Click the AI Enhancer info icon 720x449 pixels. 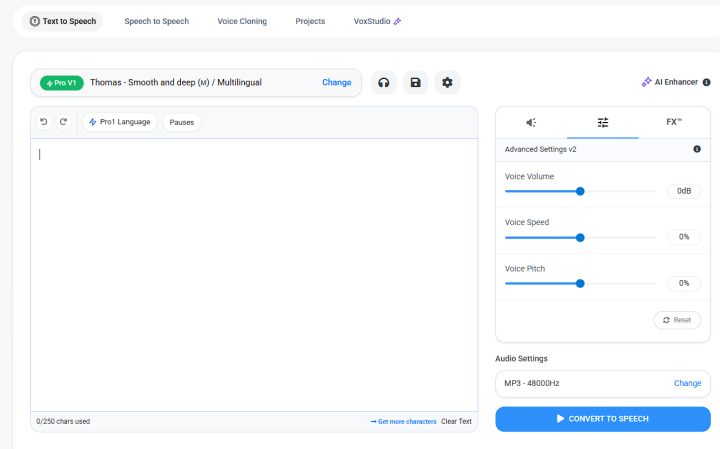click(x=706, y=83)
